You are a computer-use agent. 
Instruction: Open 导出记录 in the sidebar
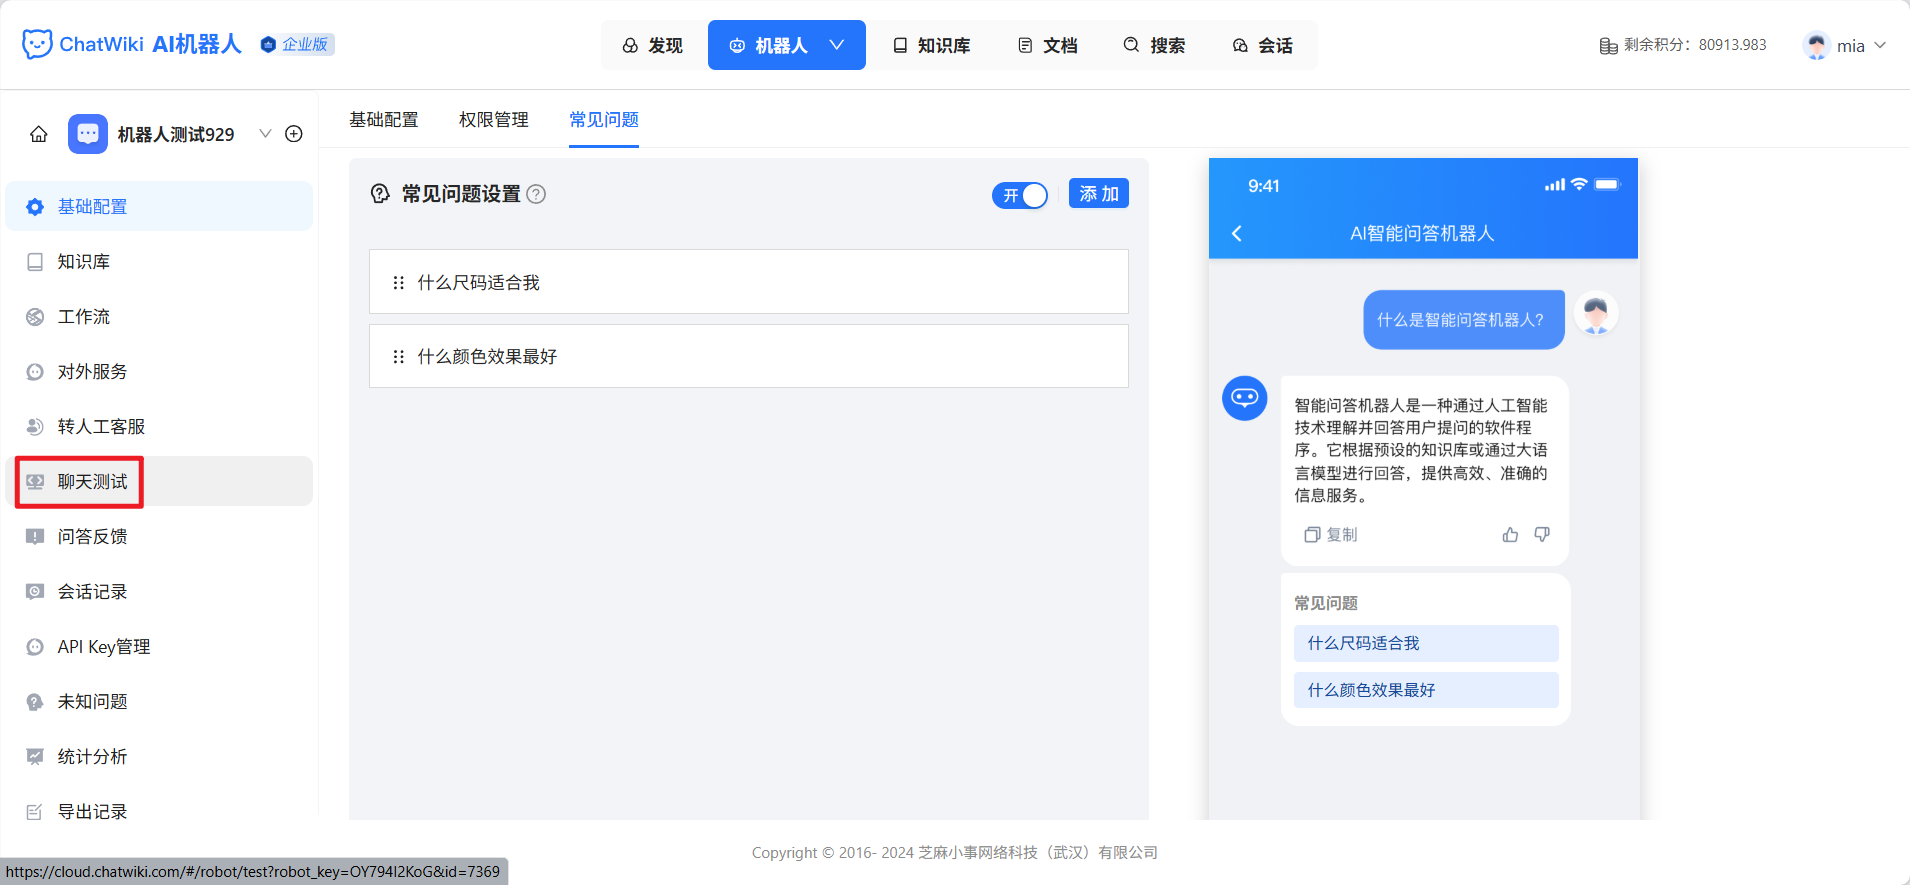click(159, 811)
